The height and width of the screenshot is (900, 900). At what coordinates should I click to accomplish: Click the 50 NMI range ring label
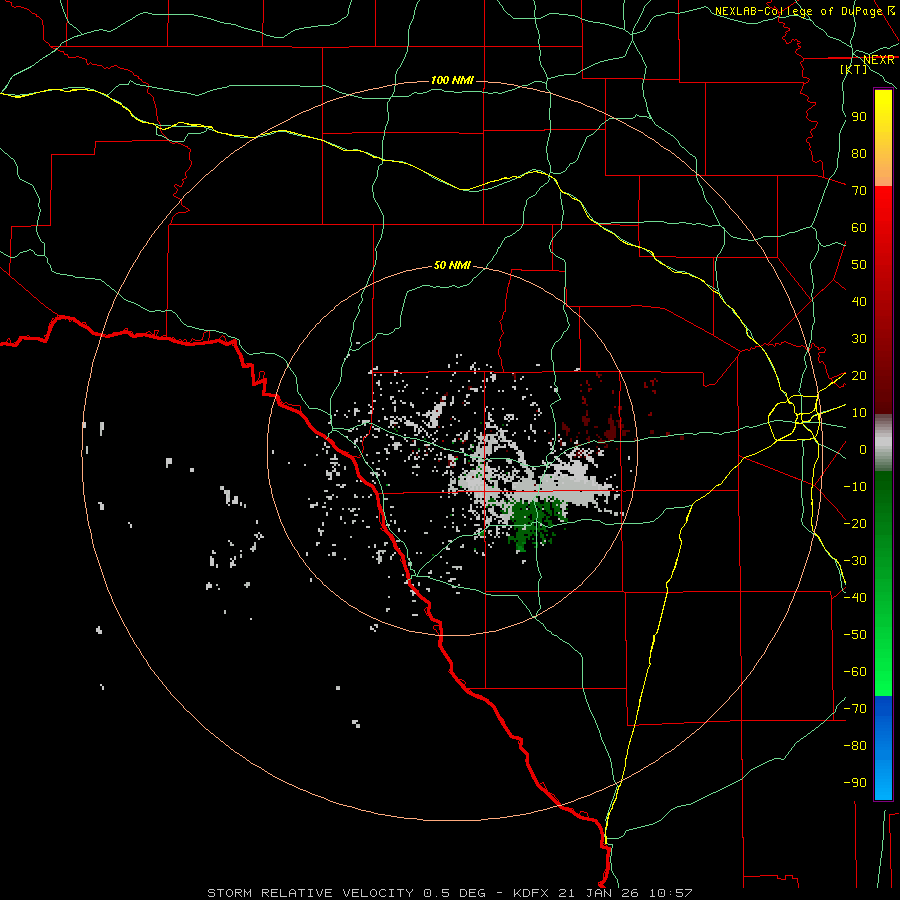point(452,265)
